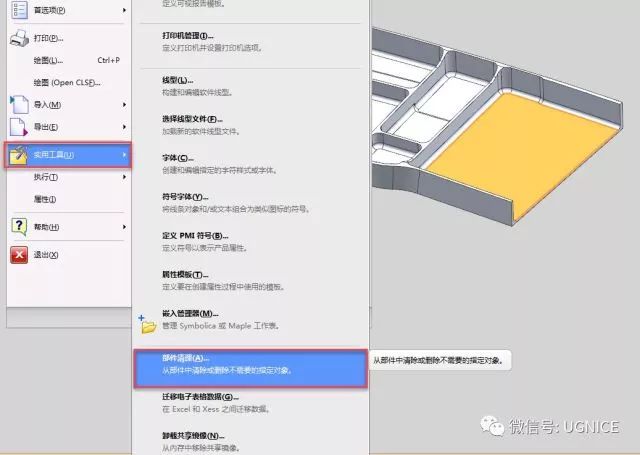The width and height of the screenshot is (640, 455).
Task: Click the Utilities (实用工具) icon
Action: click(18, 154)
